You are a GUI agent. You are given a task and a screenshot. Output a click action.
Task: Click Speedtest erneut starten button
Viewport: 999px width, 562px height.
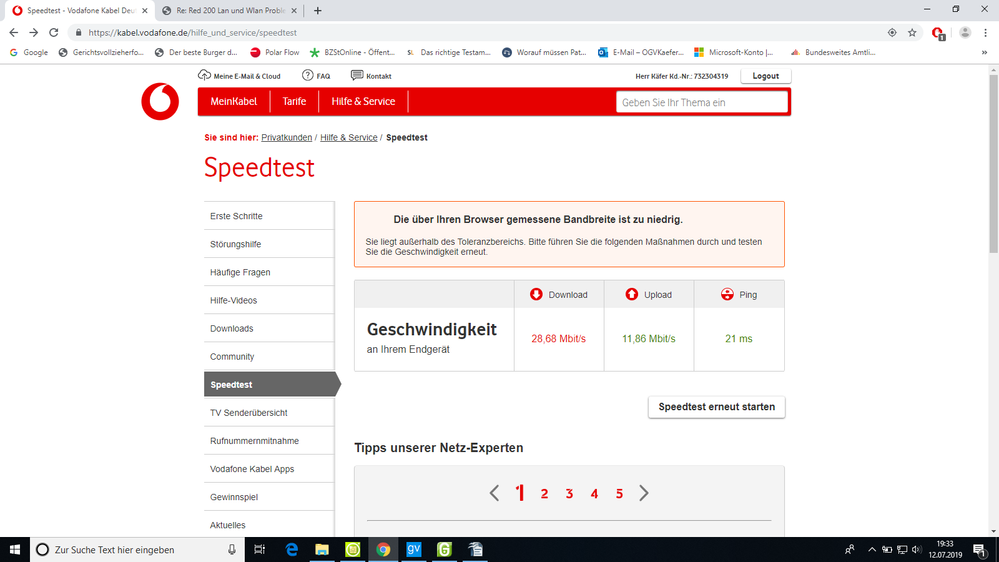[x=716, y=407]
